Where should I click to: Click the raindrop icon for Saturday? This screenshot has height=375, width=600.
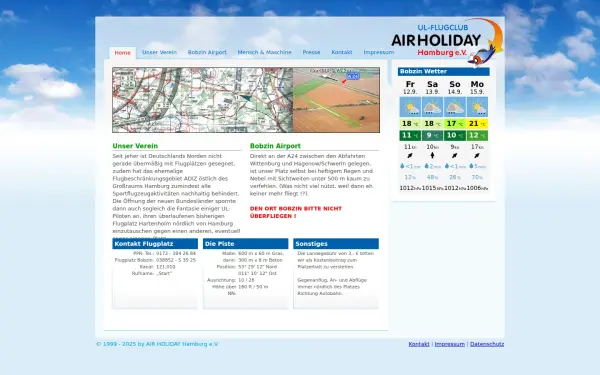pos(427,166)
